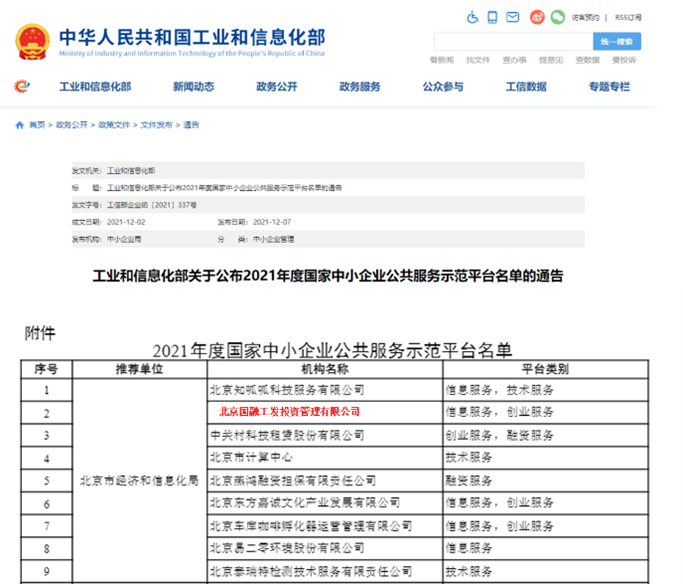Image resolution: width=683 pixels, height=584 pixels.
Task: Open 政务公开 navigation menu
Action: click(277, 87)
